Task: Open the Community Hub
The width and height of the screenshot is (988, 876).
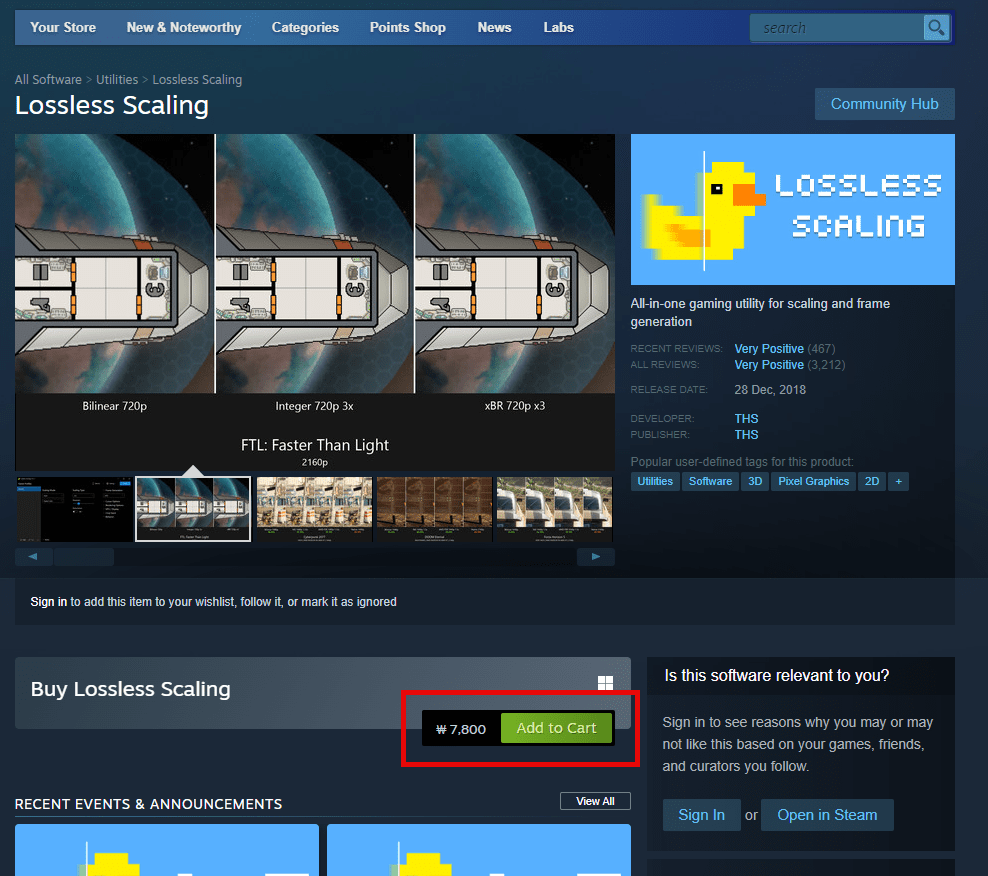Action: pos(884,103)
